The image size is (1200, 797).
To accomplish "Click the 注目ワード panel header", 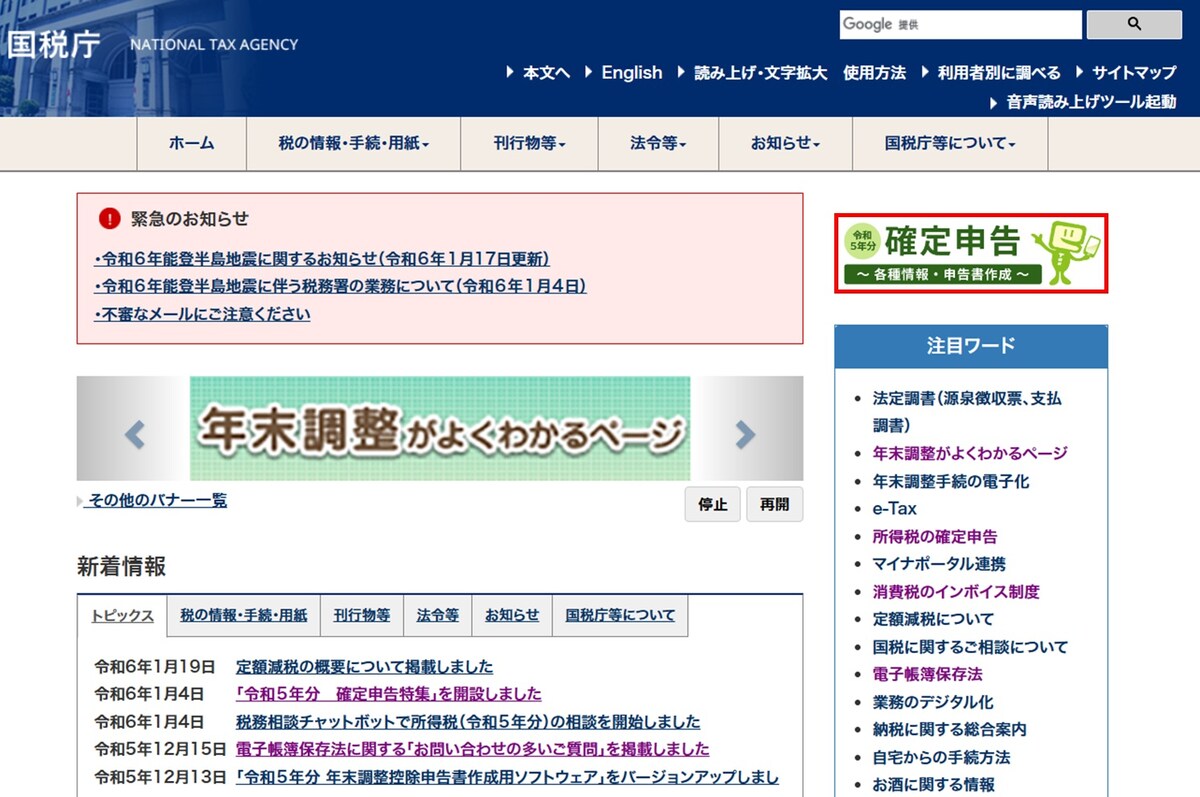I will click(971, 347).
